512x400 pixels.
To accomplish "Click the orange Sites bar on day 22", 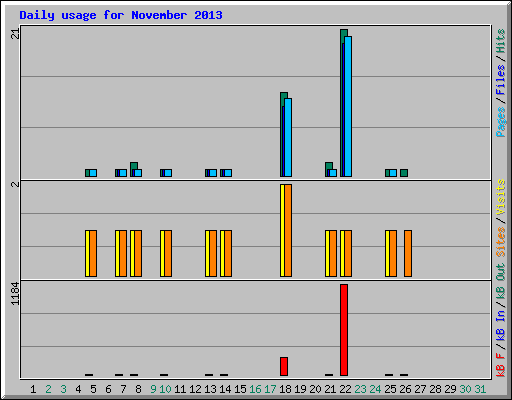I will tap(348, 253).
